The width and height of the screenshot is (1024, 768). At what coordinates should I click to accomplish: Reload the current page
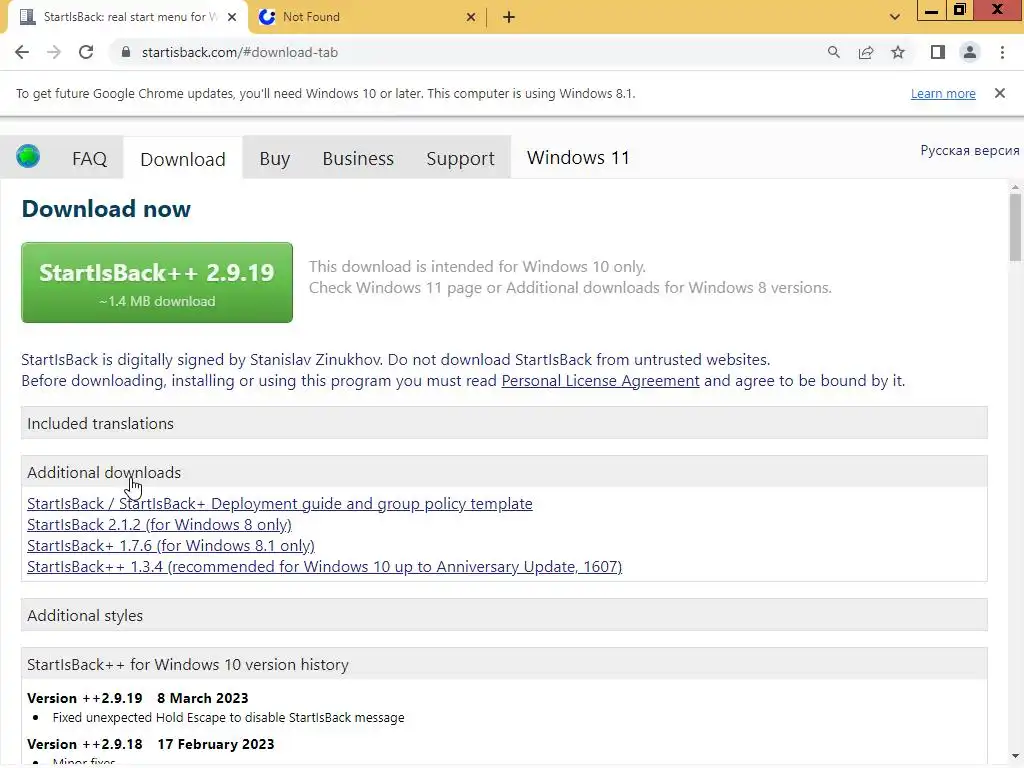pyautogui.click(x=86, y=52)
